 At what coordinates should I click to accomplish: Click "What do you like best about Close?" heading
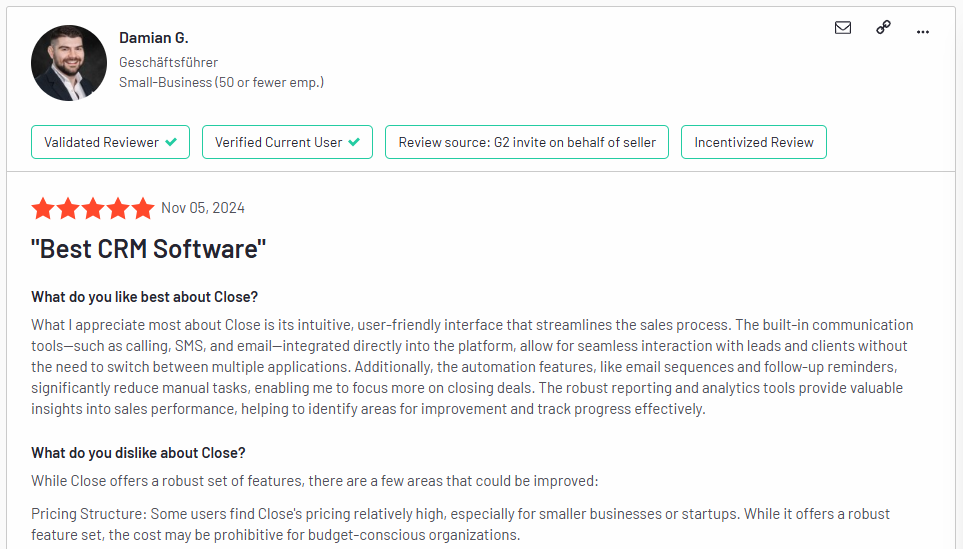(144, 297)
